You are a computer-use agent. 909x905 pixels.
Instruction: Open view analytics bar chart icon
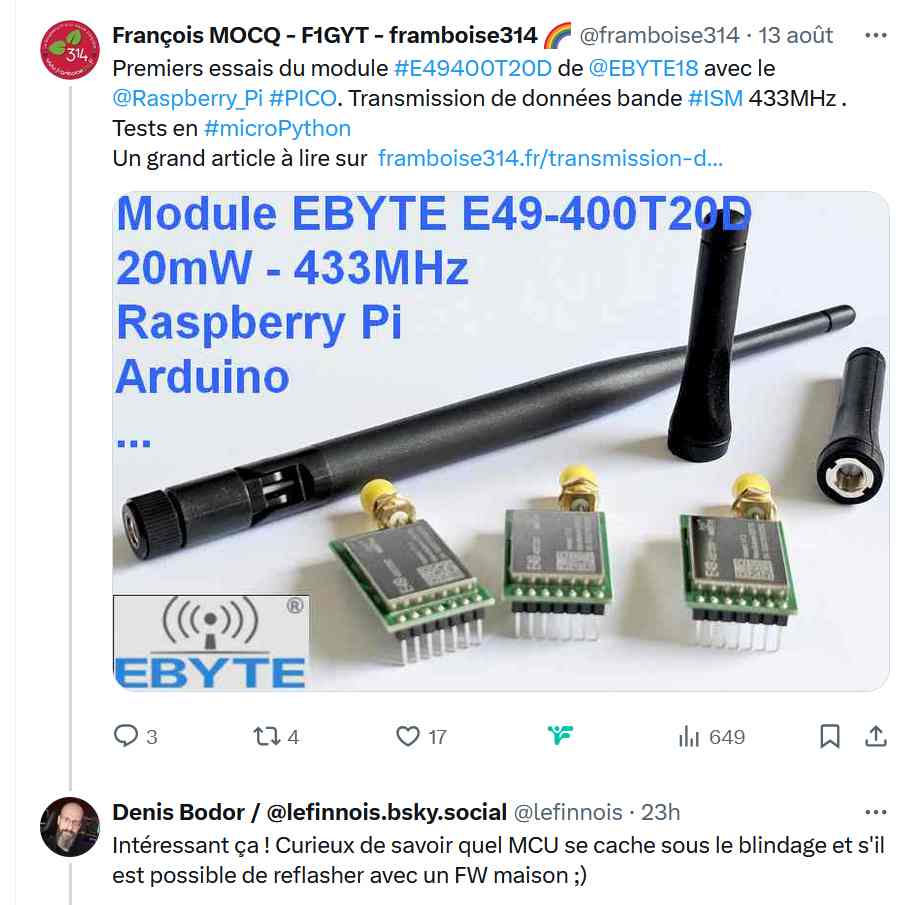(x=689, y=736)
